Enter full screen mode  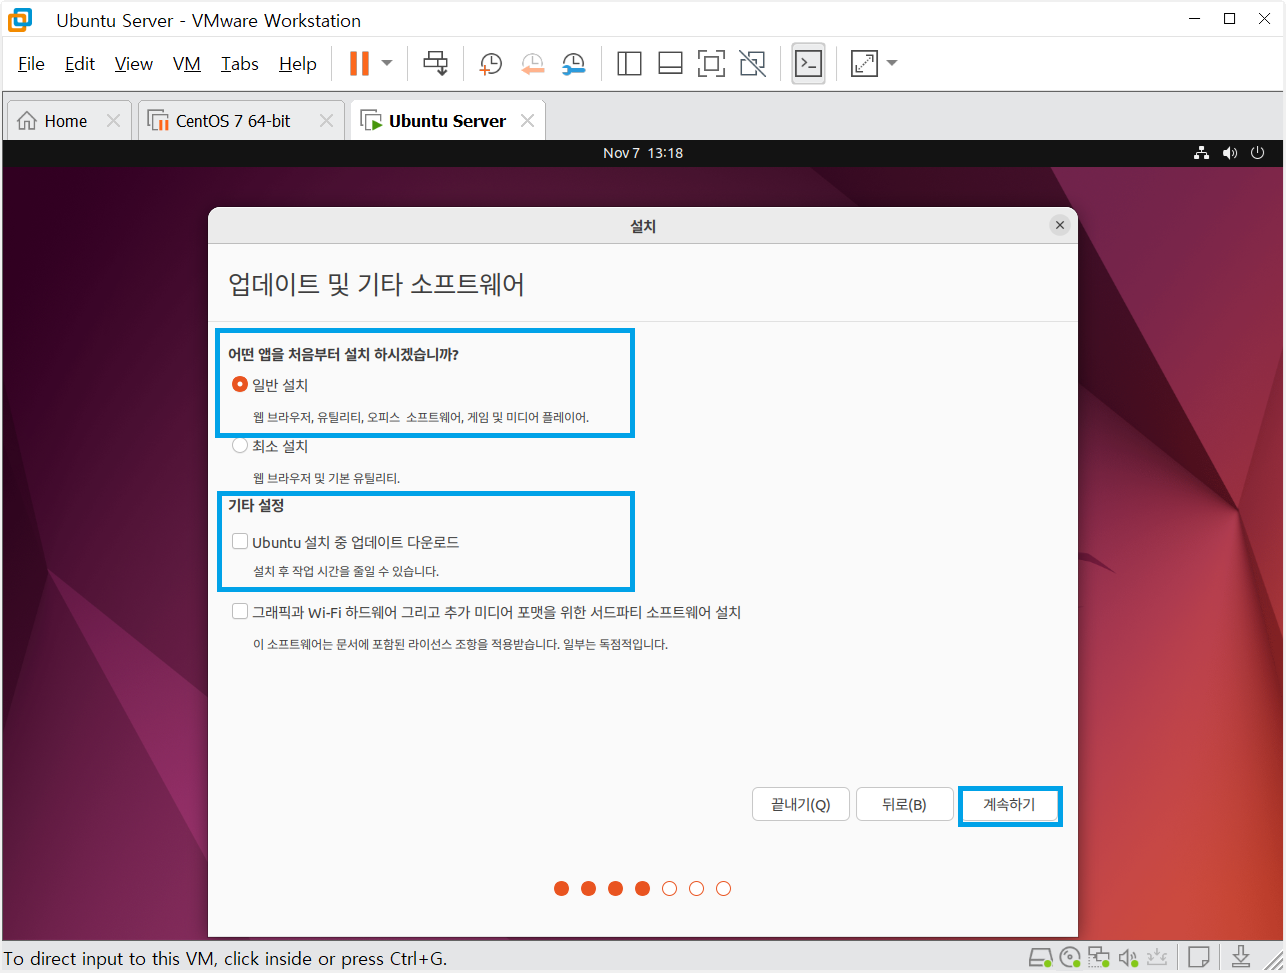point(711,64)
